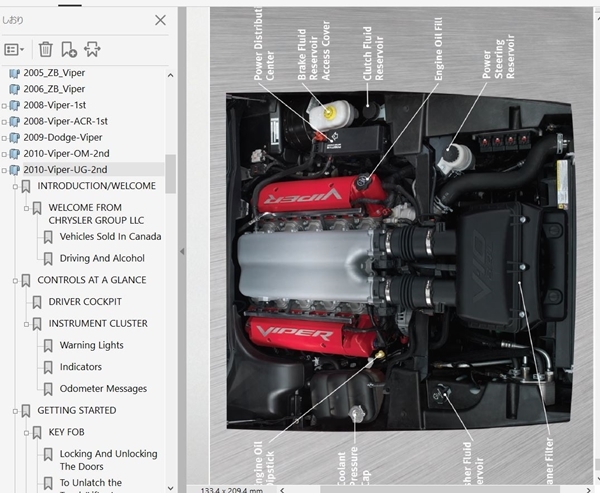Collapse the 2010-Viper-UG-2nd bookmark tree
This screenshot has height=493, width=600.
(x=4, y=170)
